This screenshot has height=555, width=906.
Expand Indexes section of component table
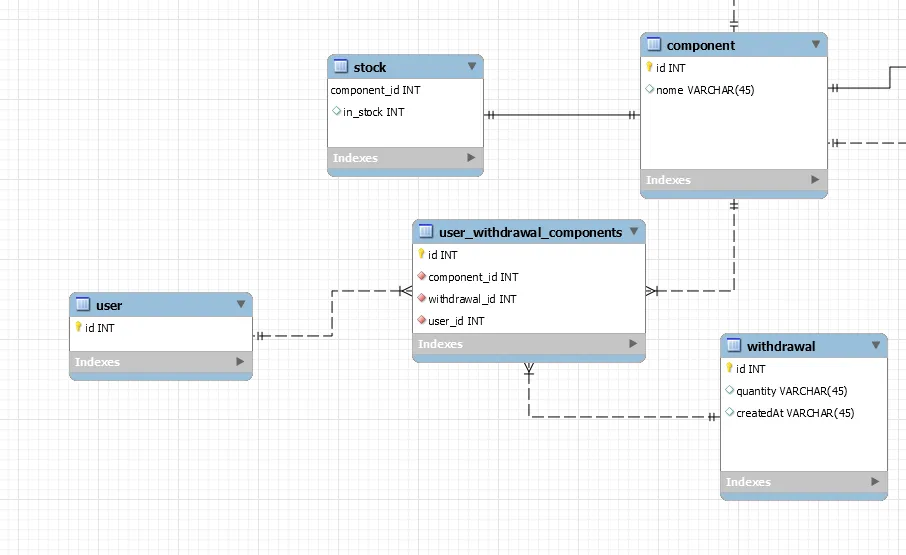(x=815, y=180)
